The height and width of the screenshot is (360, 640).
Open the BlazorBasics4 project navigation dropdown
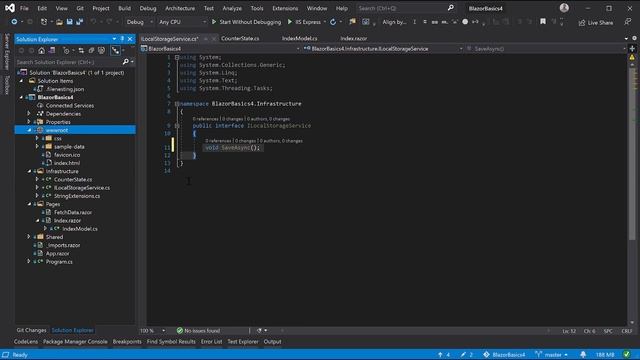pyautogui.click(x=220, y=49)
